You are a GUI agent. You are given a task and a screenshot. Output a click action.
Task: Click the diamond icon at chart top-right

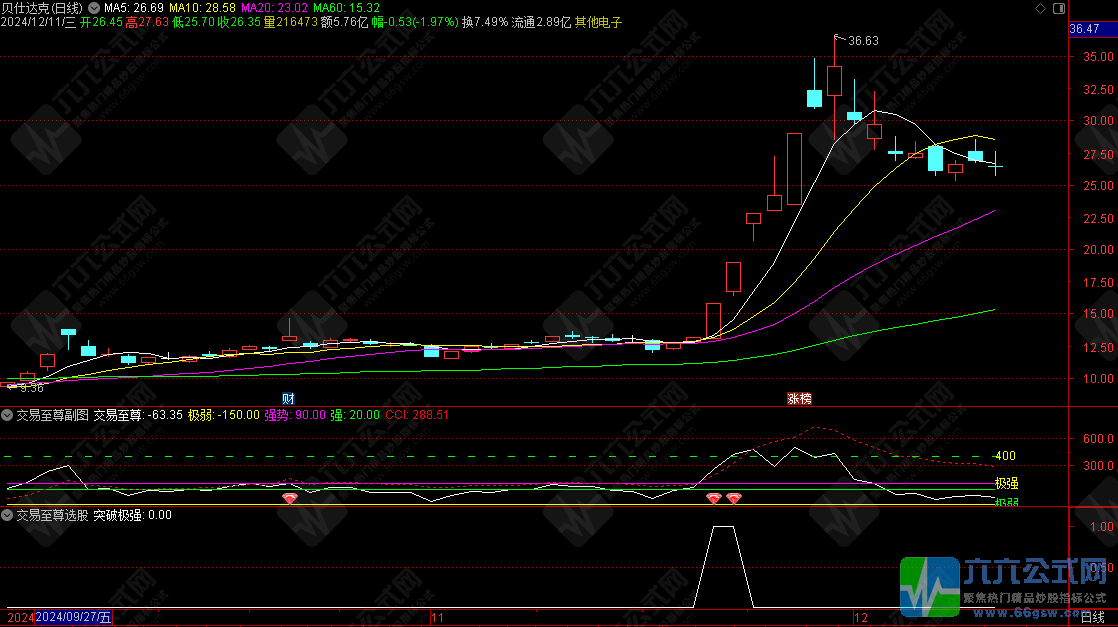point(1039,7)
